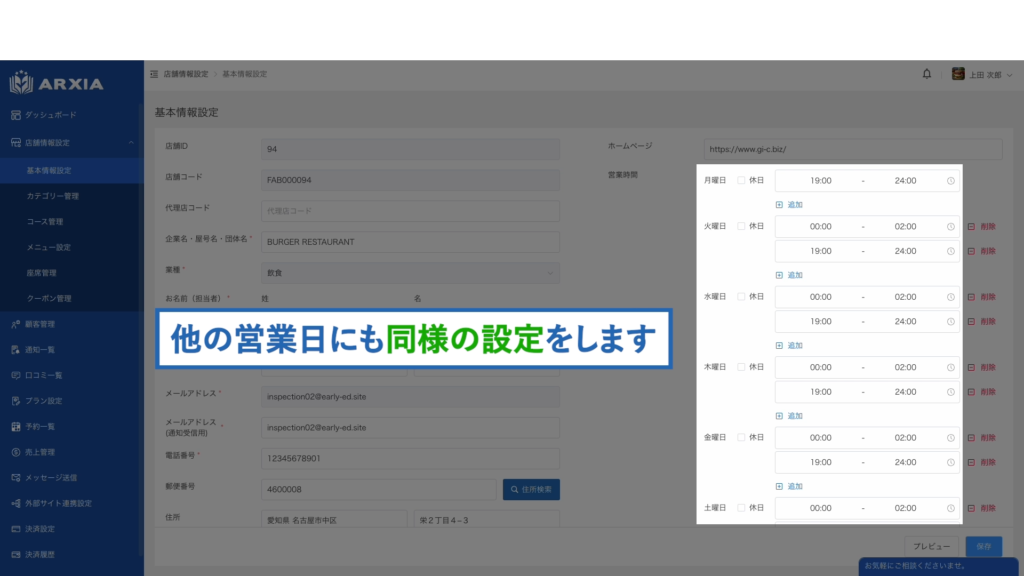Click the clock icon in the 木曜日 00:00 row

951,368
